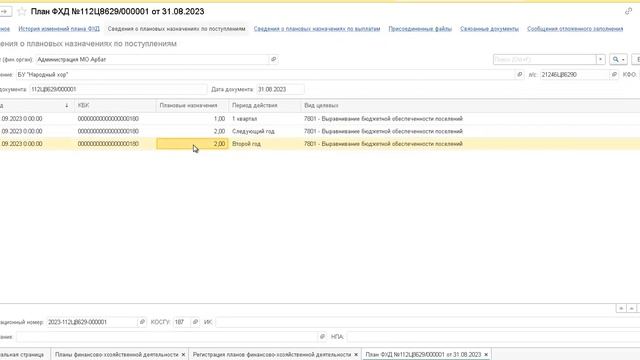Click the forward navigation arrow button

click(4, 11)
